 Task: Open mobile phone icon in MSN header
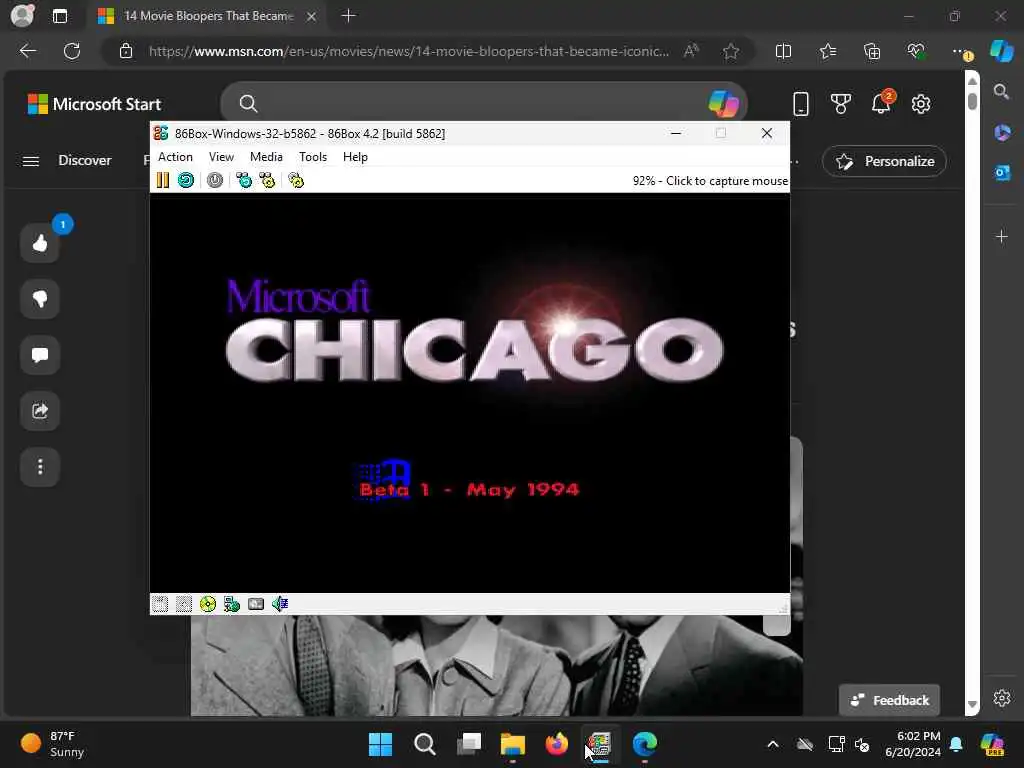click(801, 104)
